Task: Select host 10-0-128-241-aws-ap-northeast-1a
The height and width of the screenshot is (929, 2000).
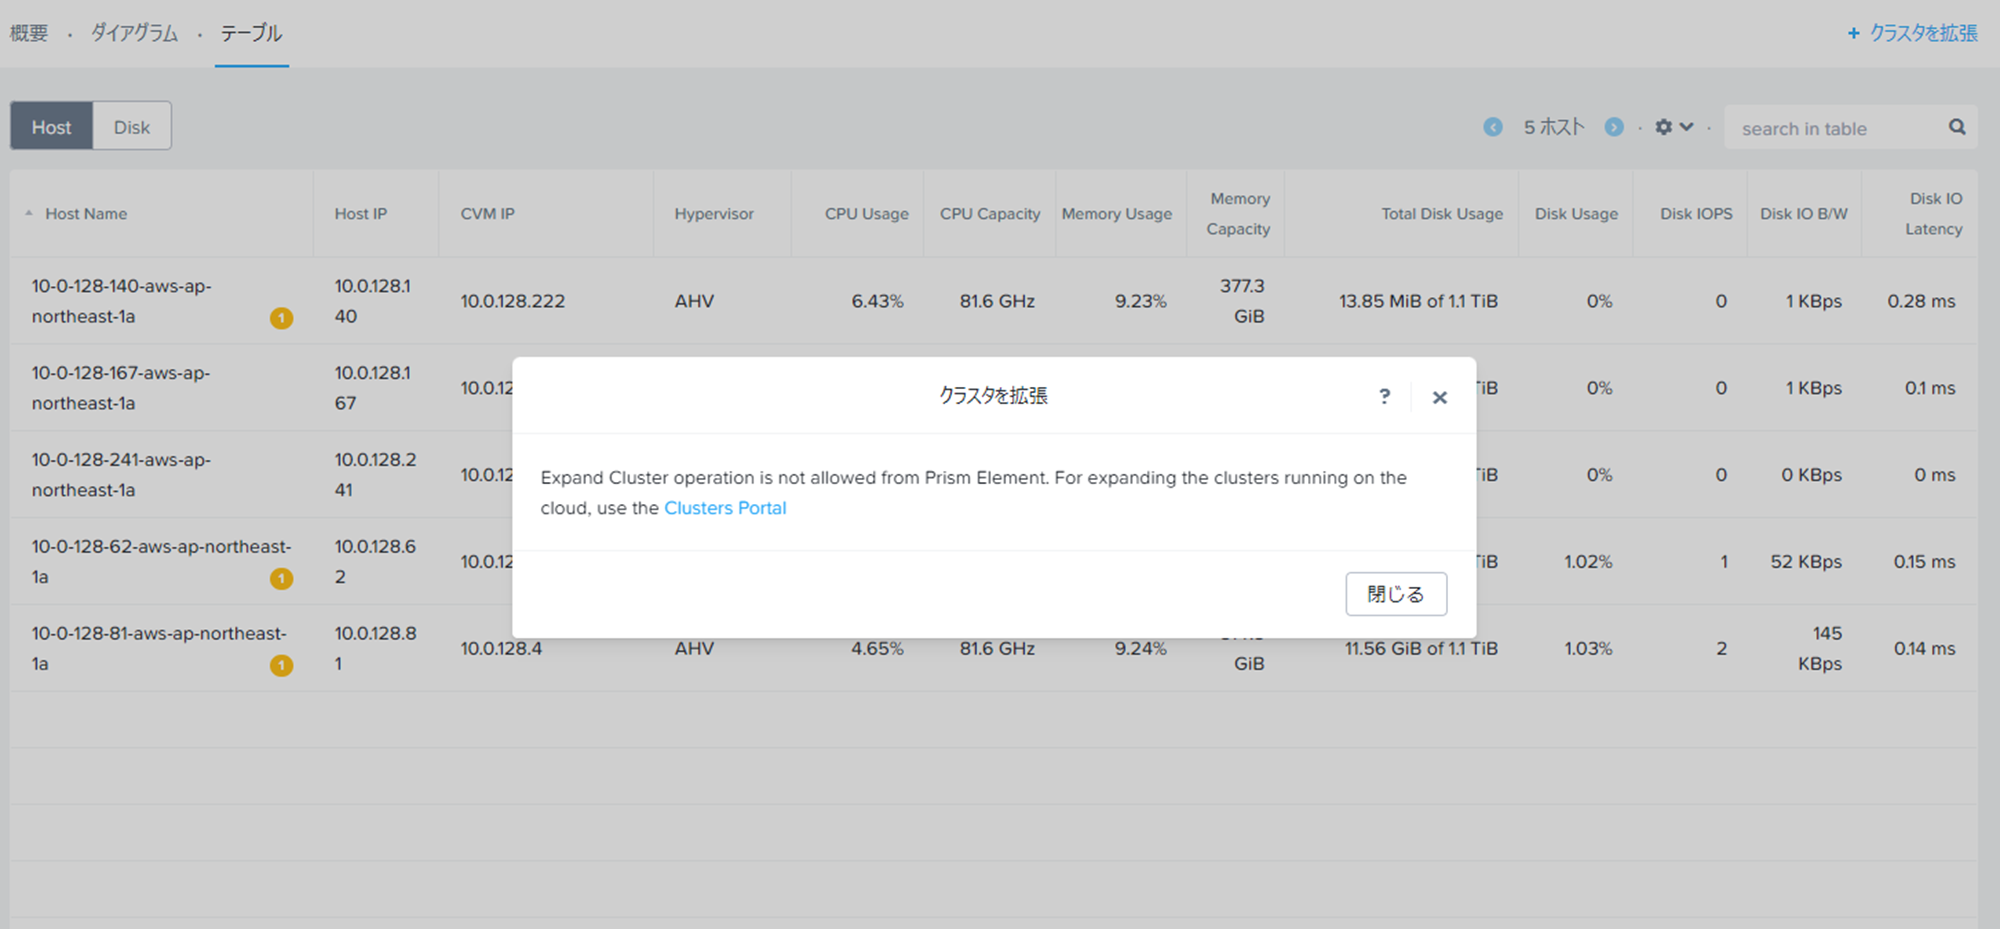Action: 121,475
